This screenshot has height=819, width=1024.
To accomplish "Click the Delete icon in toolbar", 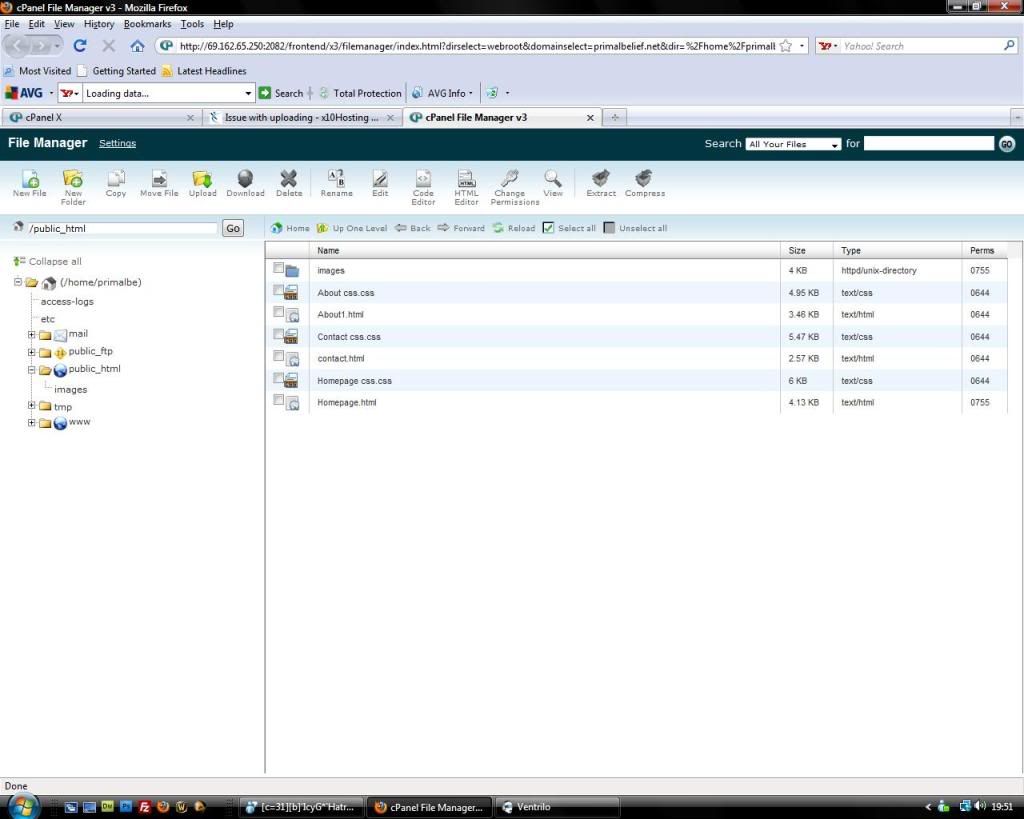I will point(289,181).
